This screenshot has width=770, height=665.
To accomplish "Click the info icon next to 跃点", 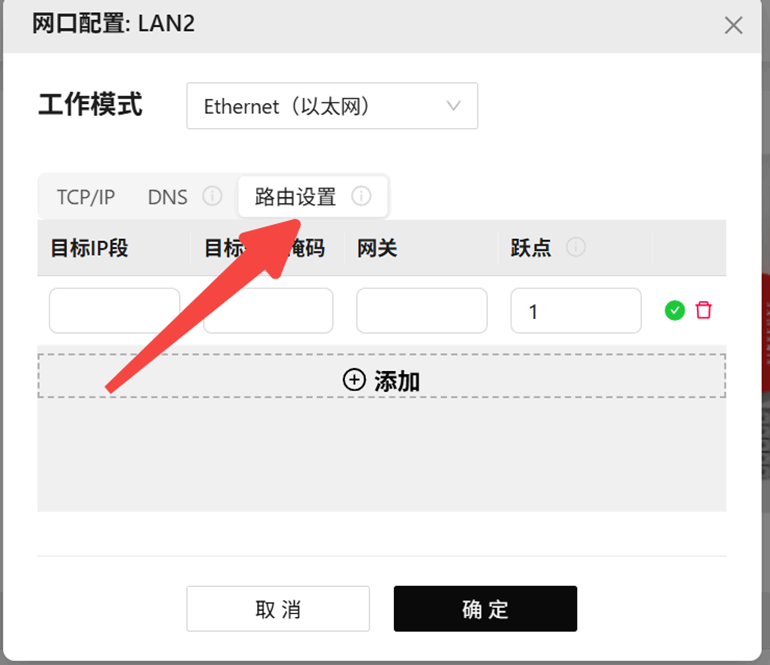I will (x=576, y=247).
